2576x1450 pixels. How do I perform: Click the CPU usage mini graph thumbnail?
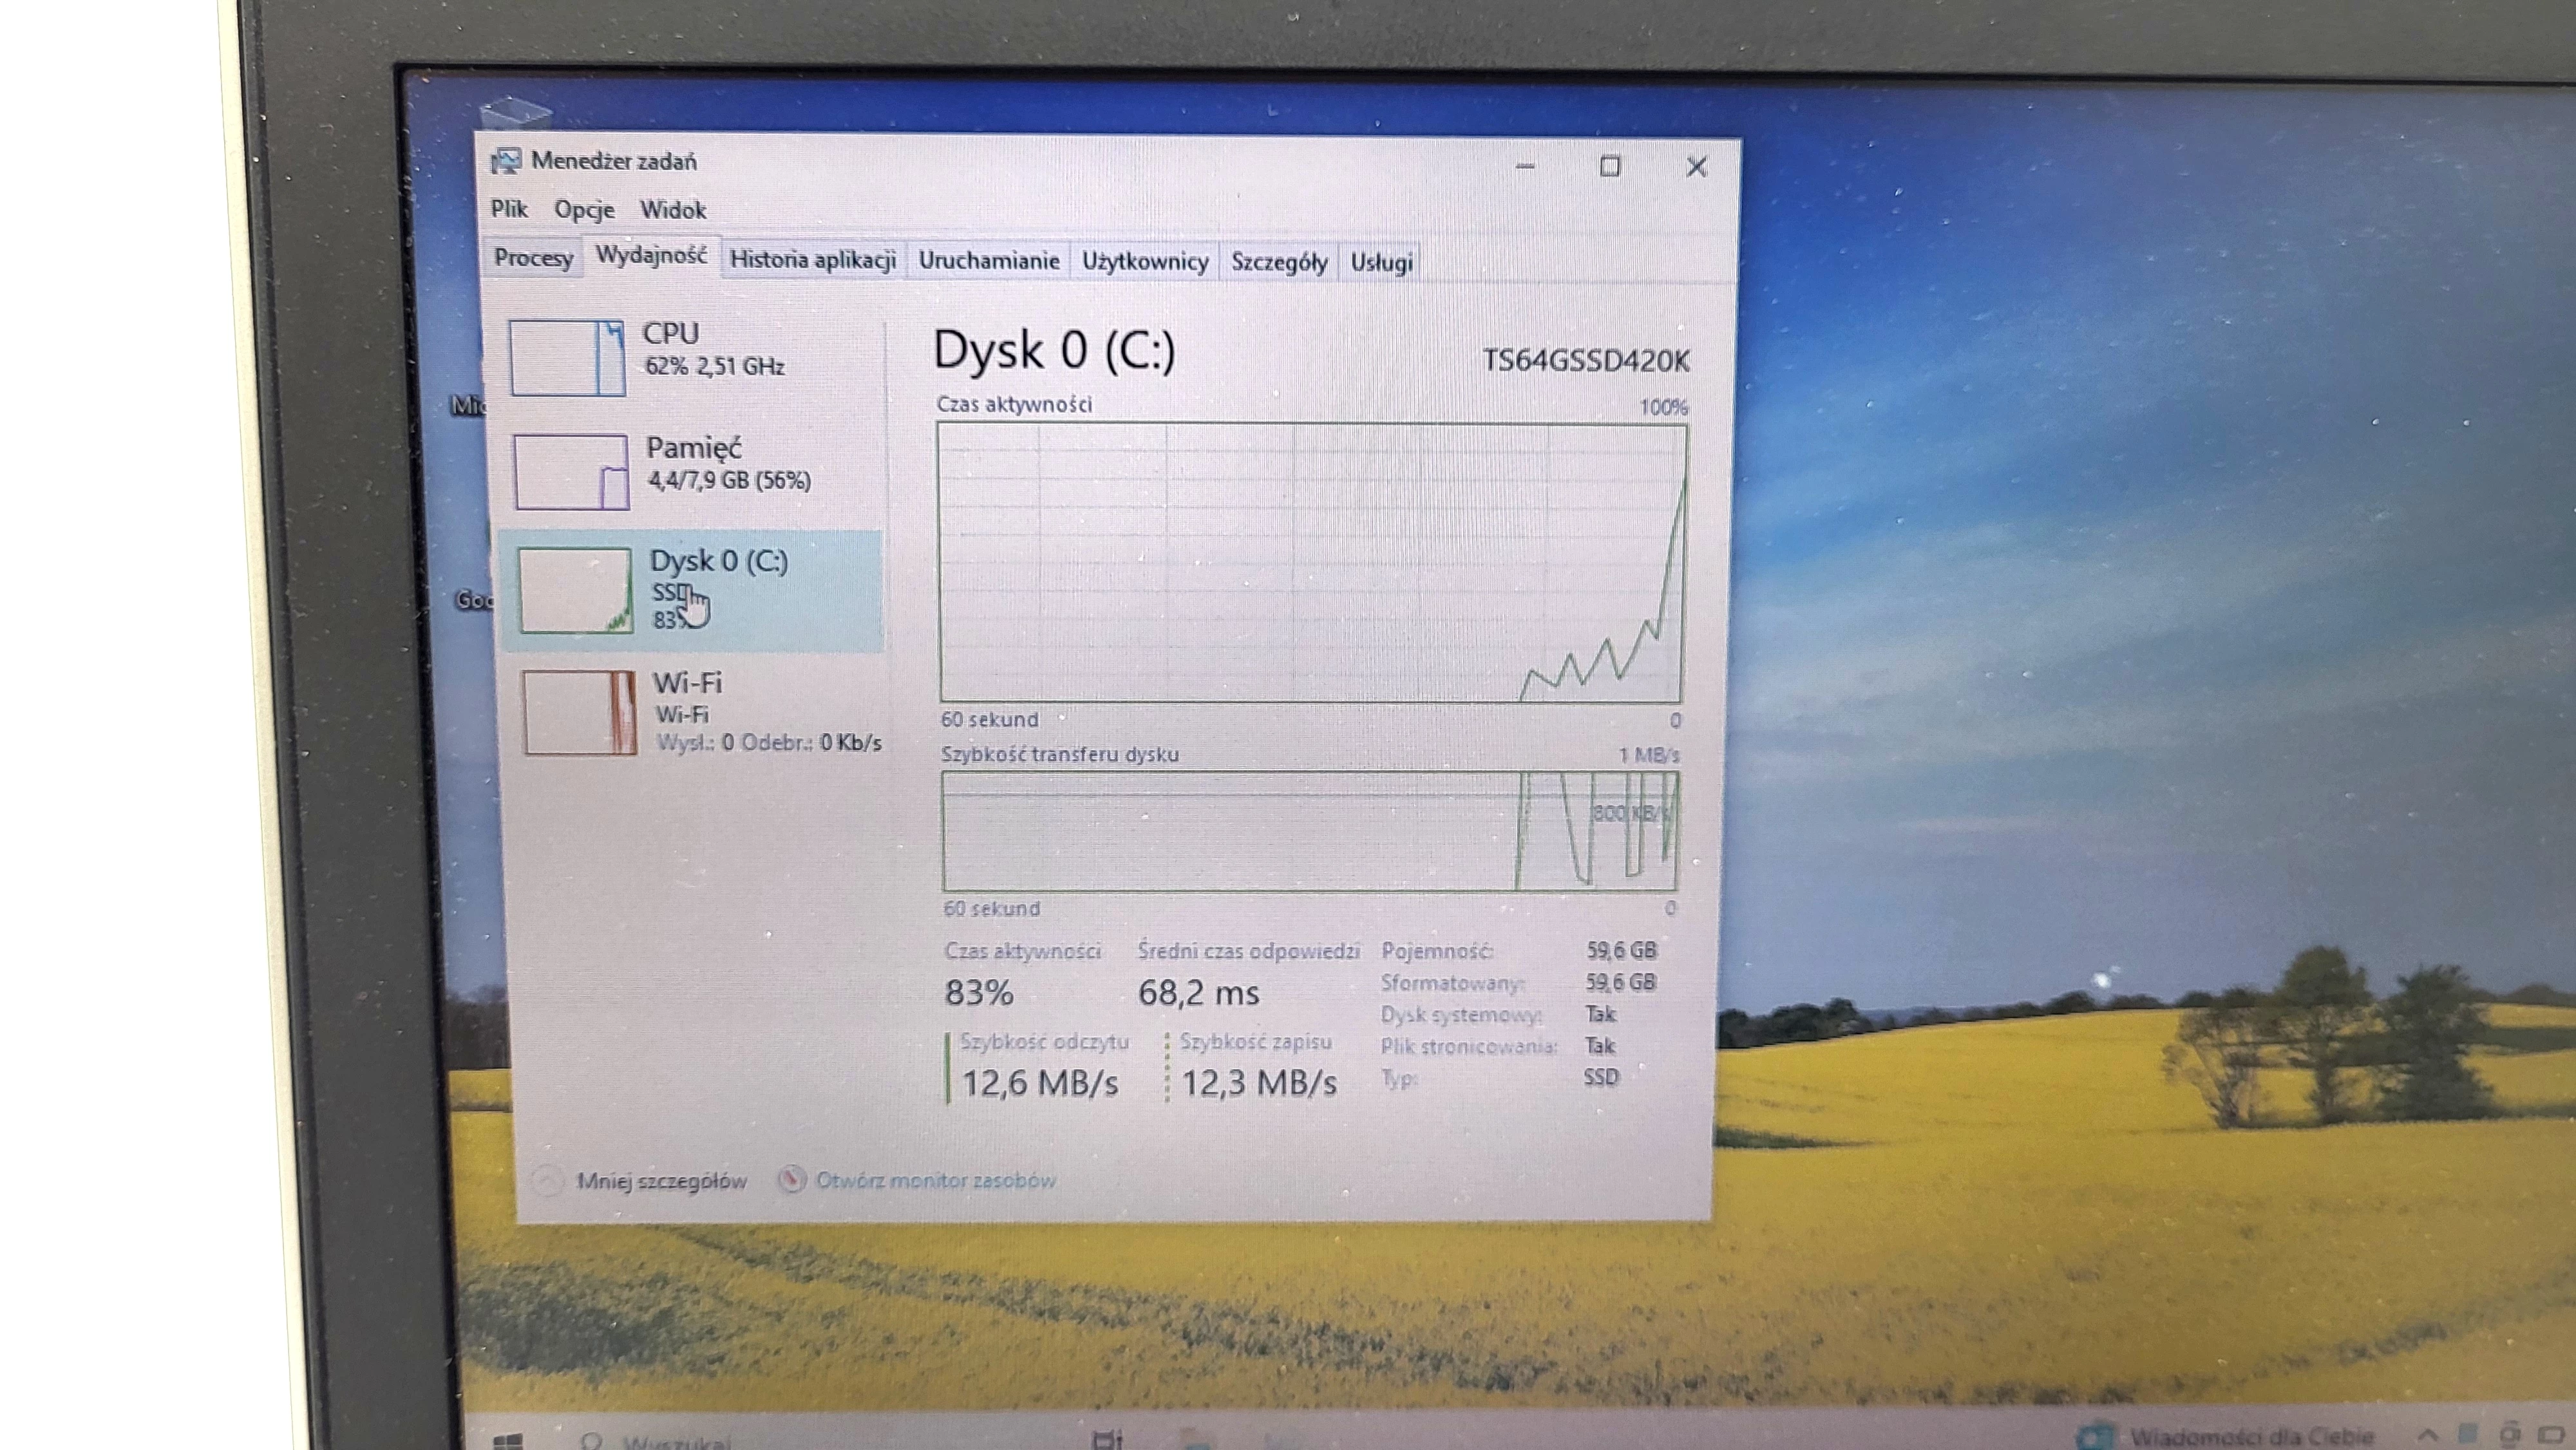tap(567, 358)
